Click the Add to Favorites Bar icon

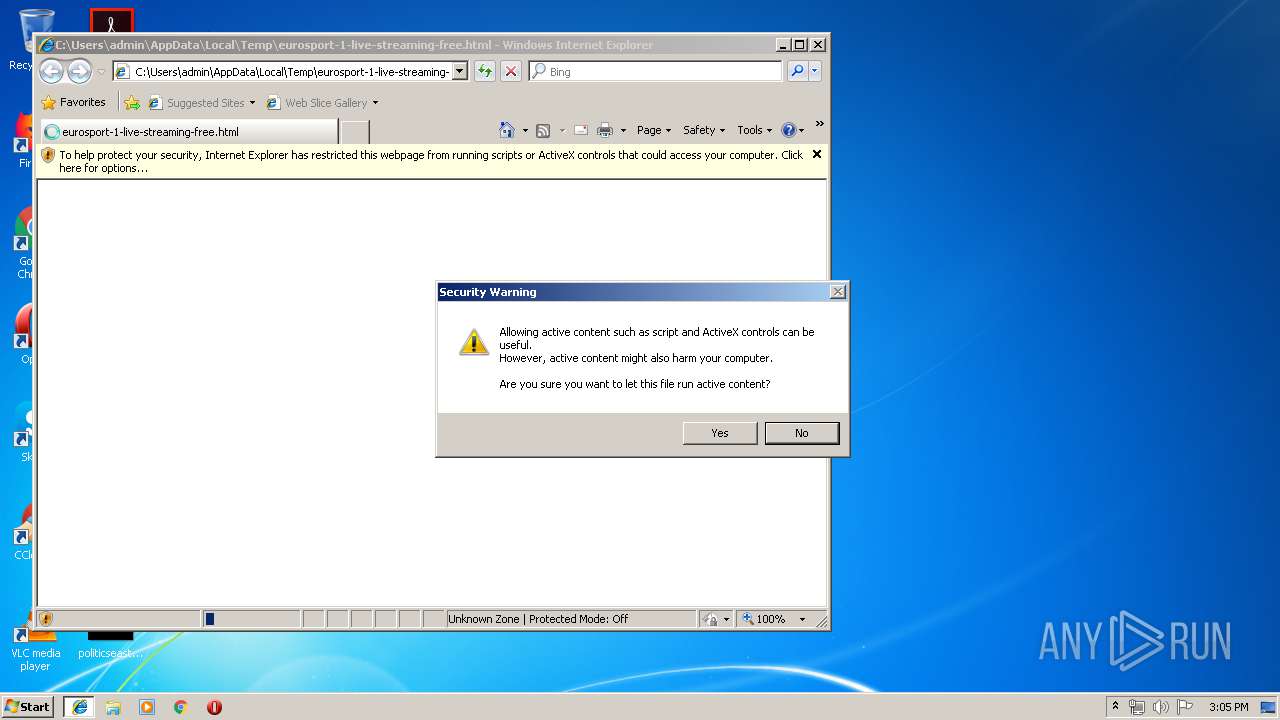coord(132,102)
